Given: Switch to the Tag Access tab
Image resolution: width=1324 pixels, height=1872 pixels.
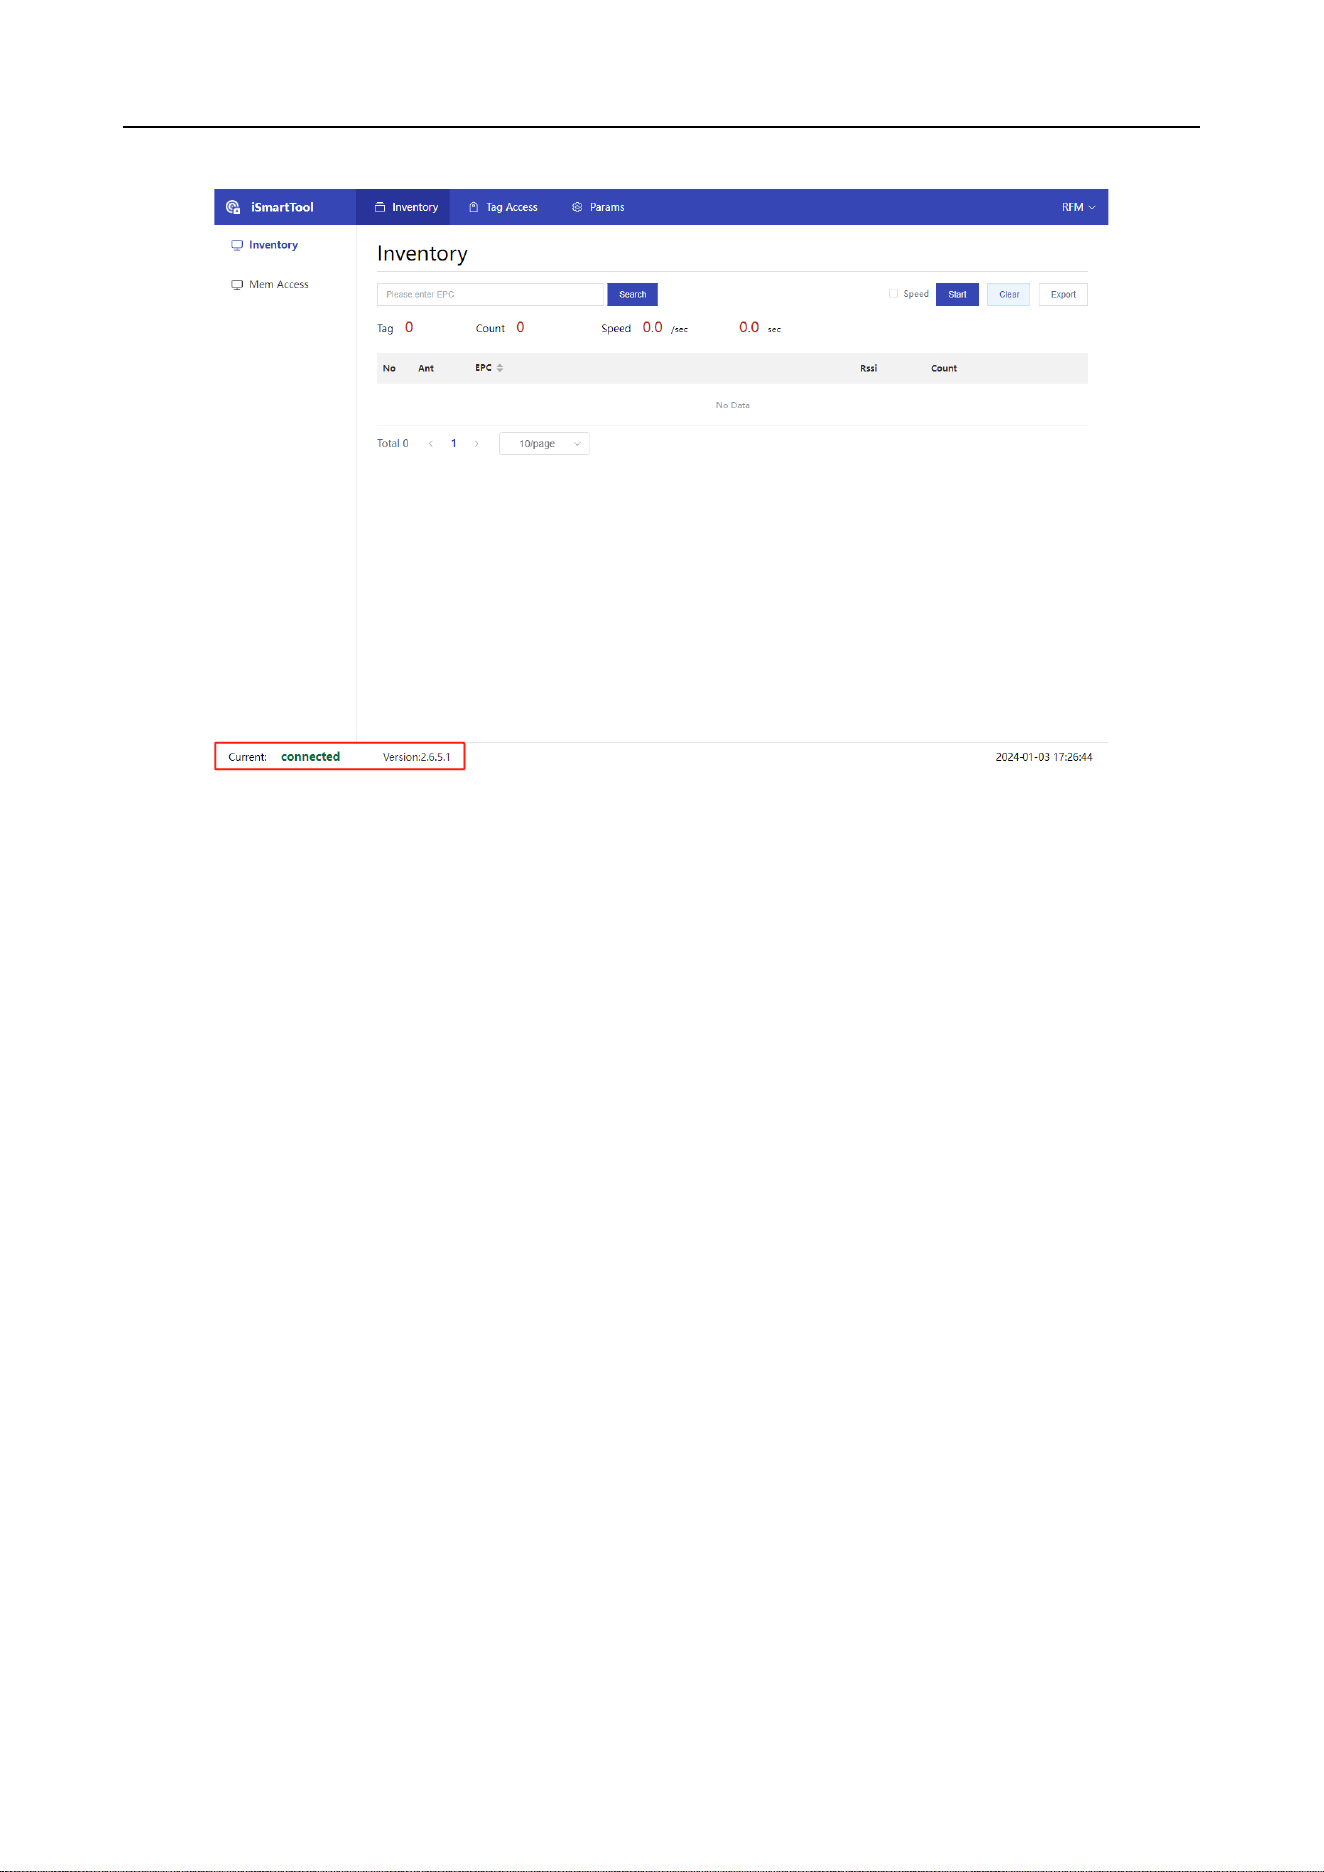Looking at the screenshot, I should click(503, 207).
